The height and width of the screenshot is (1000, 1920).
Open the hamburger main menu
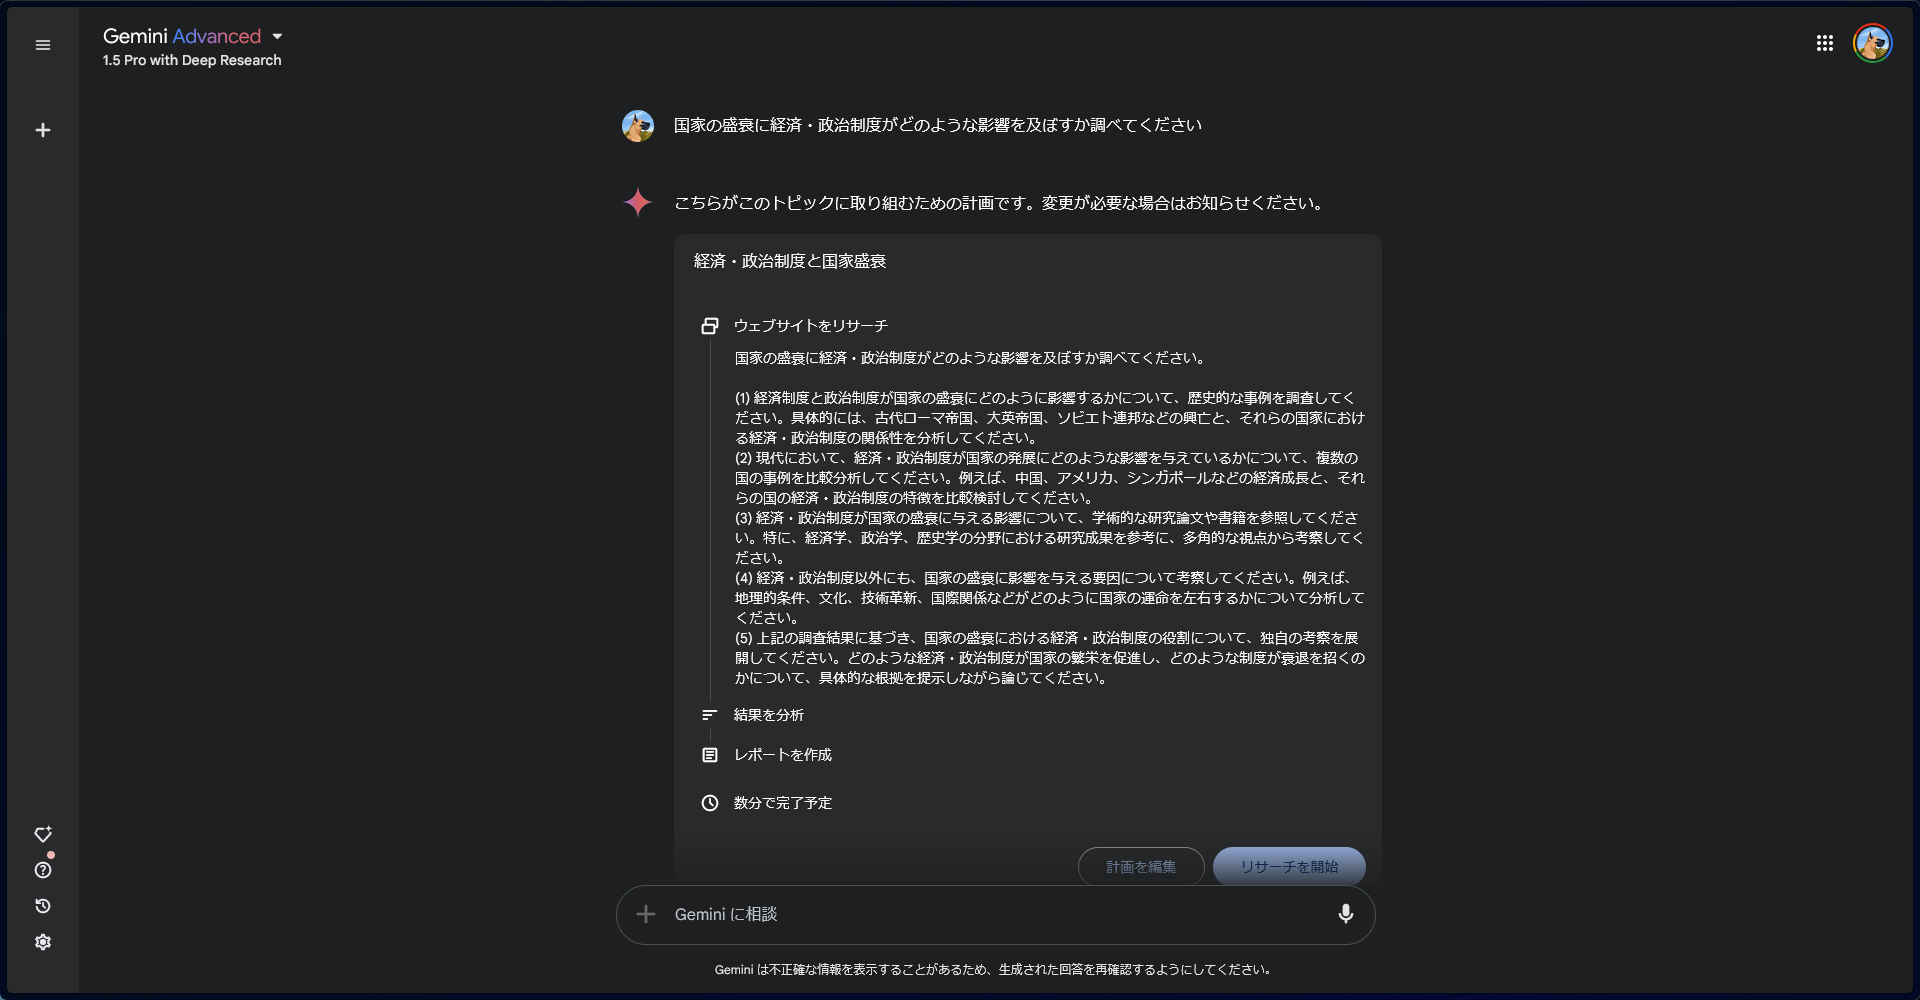[43, 45]
